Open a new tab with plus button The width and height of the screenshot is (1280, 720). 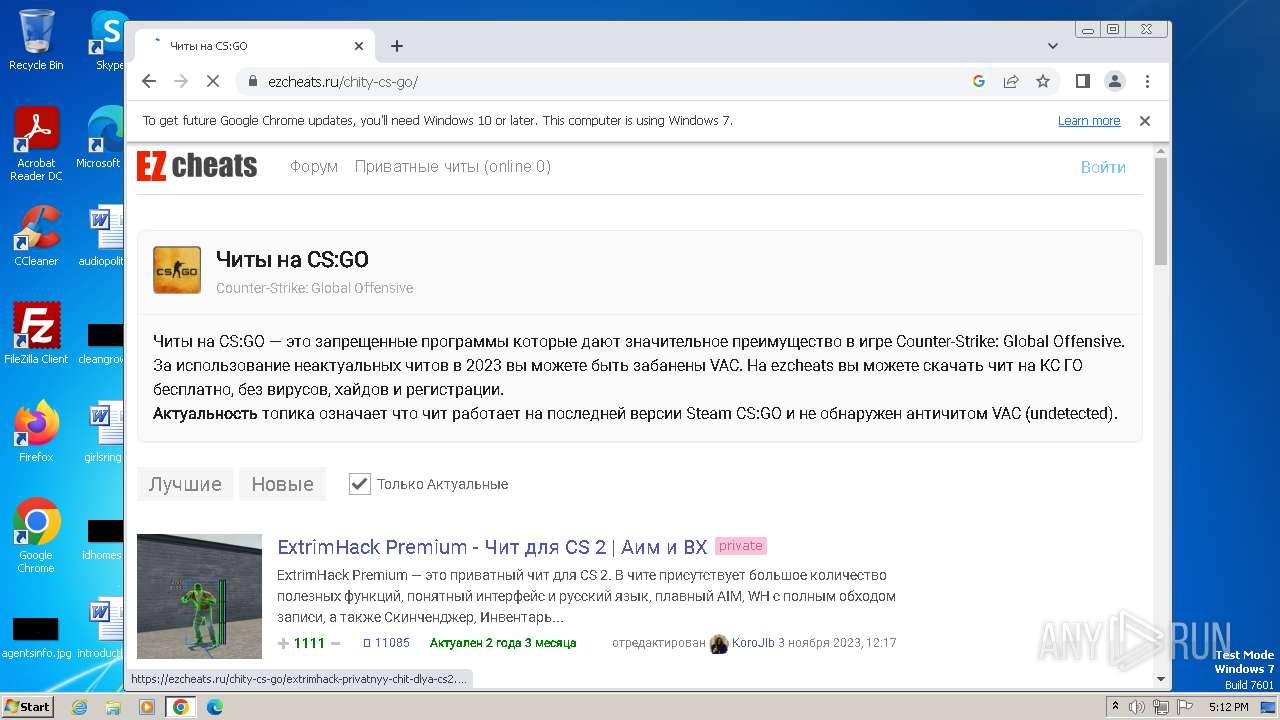tap(397, 46)
